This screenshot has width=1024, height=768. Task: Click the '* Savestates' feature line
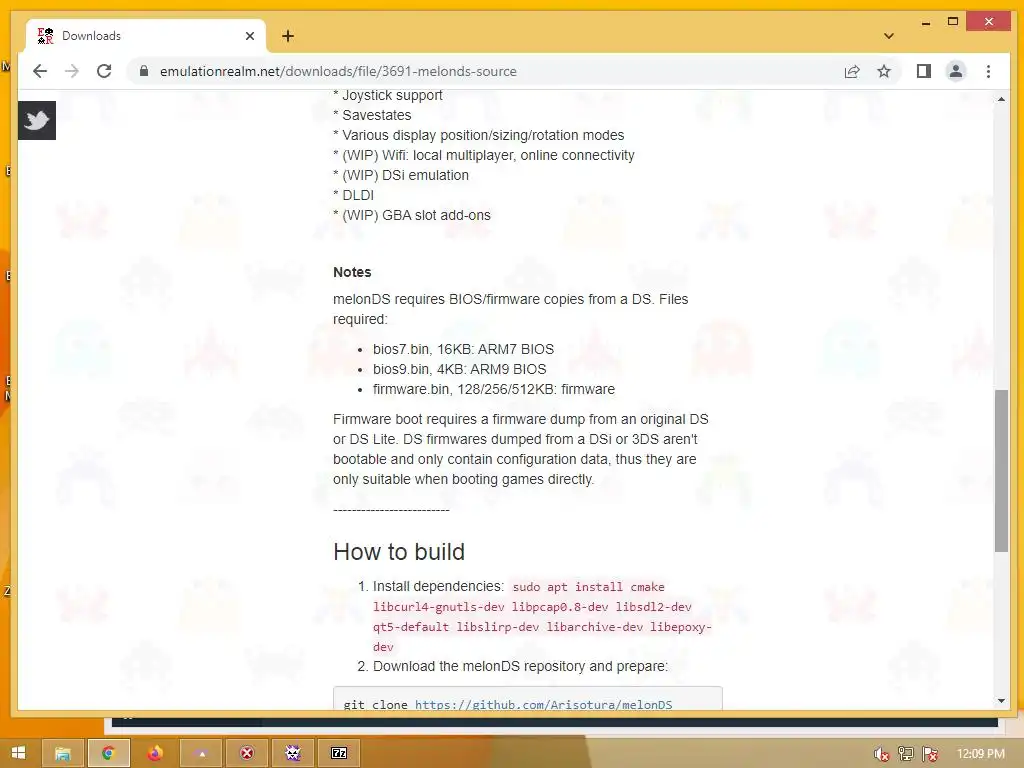pos(372,115)
